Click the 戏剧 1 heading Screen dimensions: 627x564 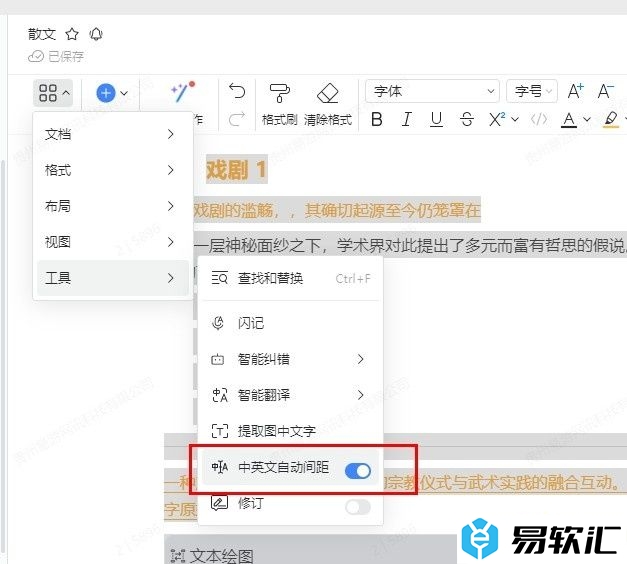pyautogui.click(x=236, y=170)
